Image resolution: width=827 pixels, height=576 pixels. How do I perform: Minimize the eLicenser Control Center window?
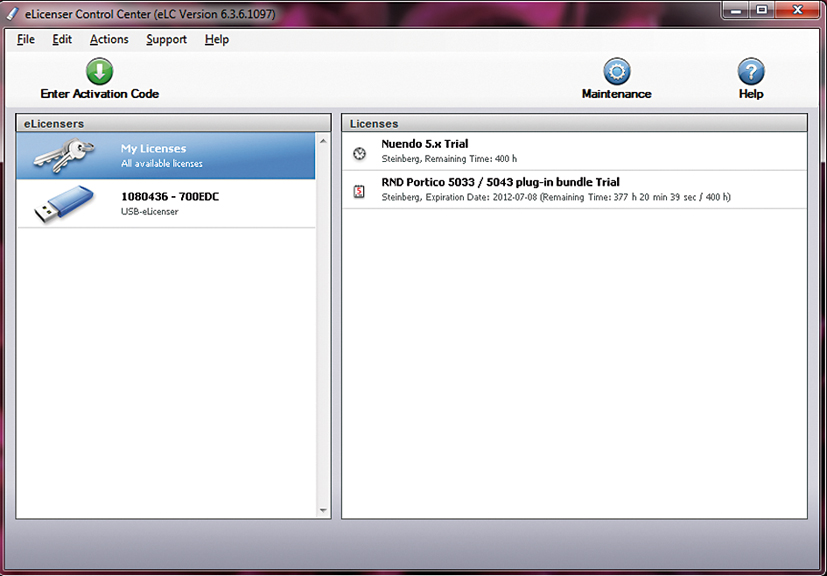(736, 10)
